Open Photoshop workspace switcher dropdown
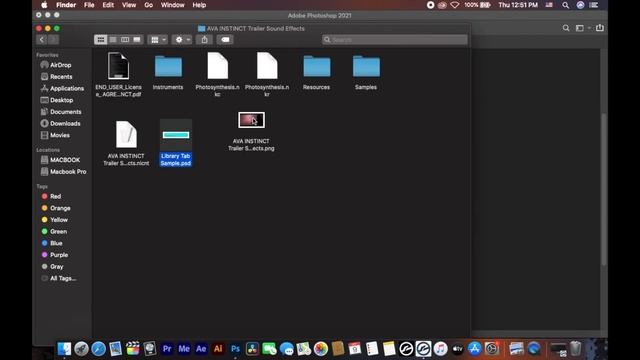This screenshot has height=360, width=640. coord(582,28)
